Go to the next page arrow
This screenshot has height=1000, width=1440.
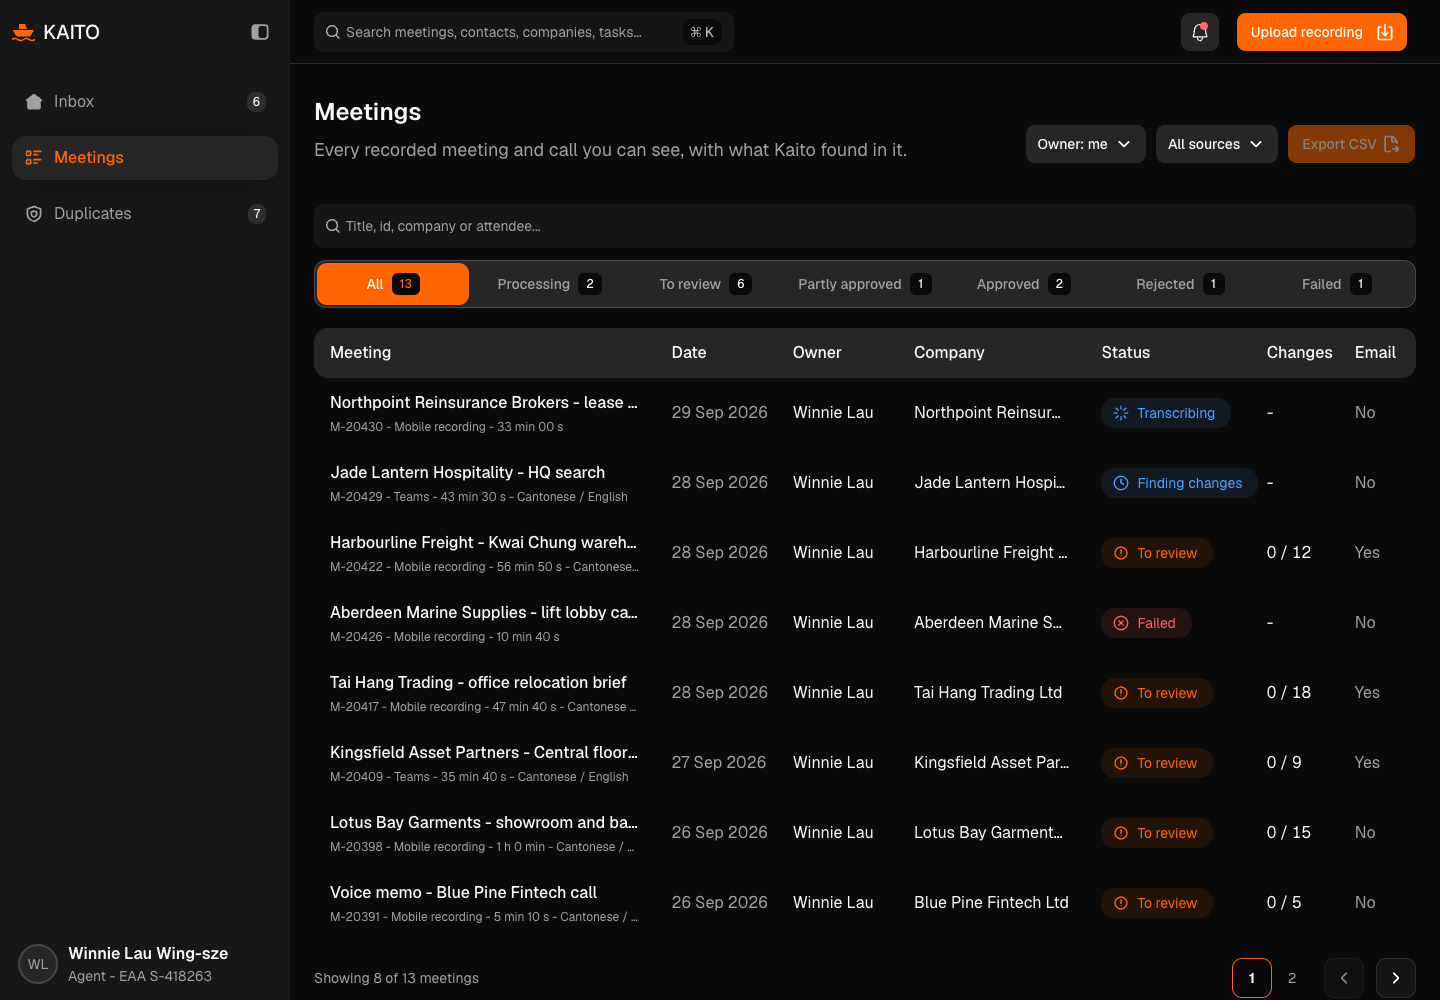coord(1396,978)
